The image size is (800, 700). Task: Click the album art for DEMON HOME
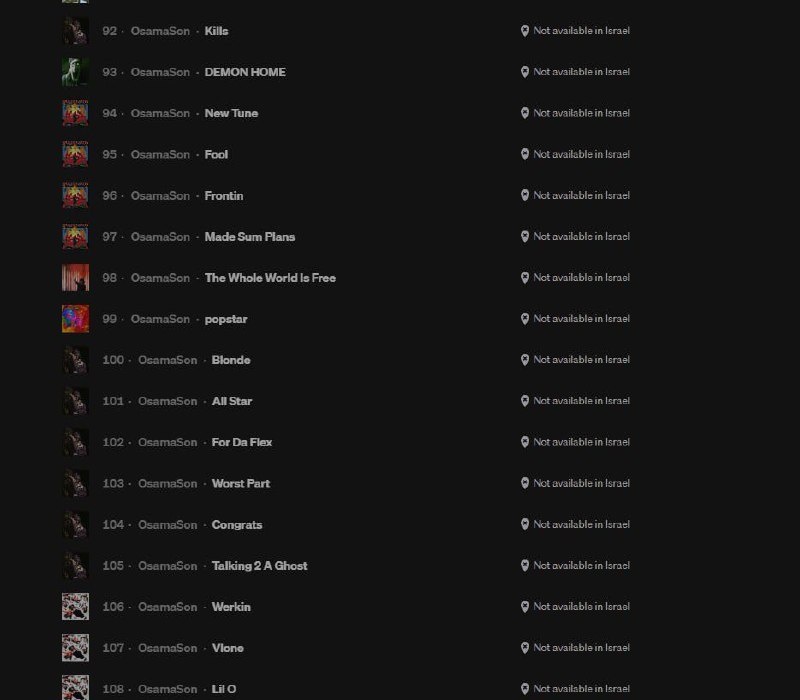75,72
